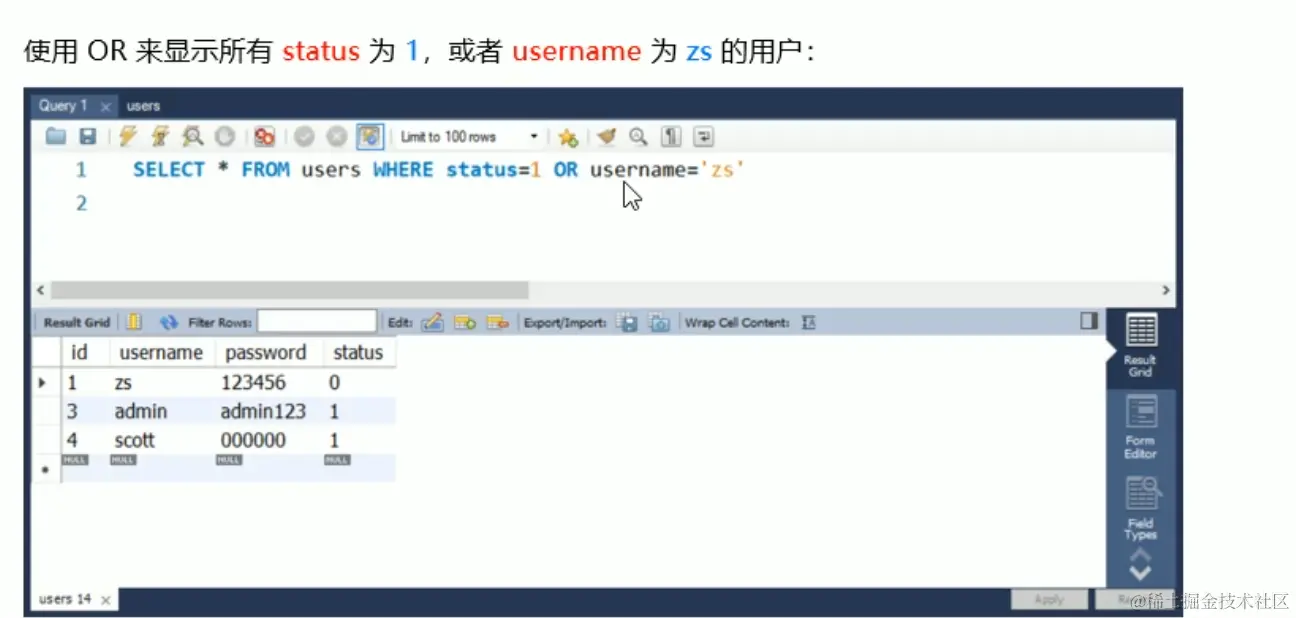
Task: Click the Commit checkmark icon
Action: (304, 137)
